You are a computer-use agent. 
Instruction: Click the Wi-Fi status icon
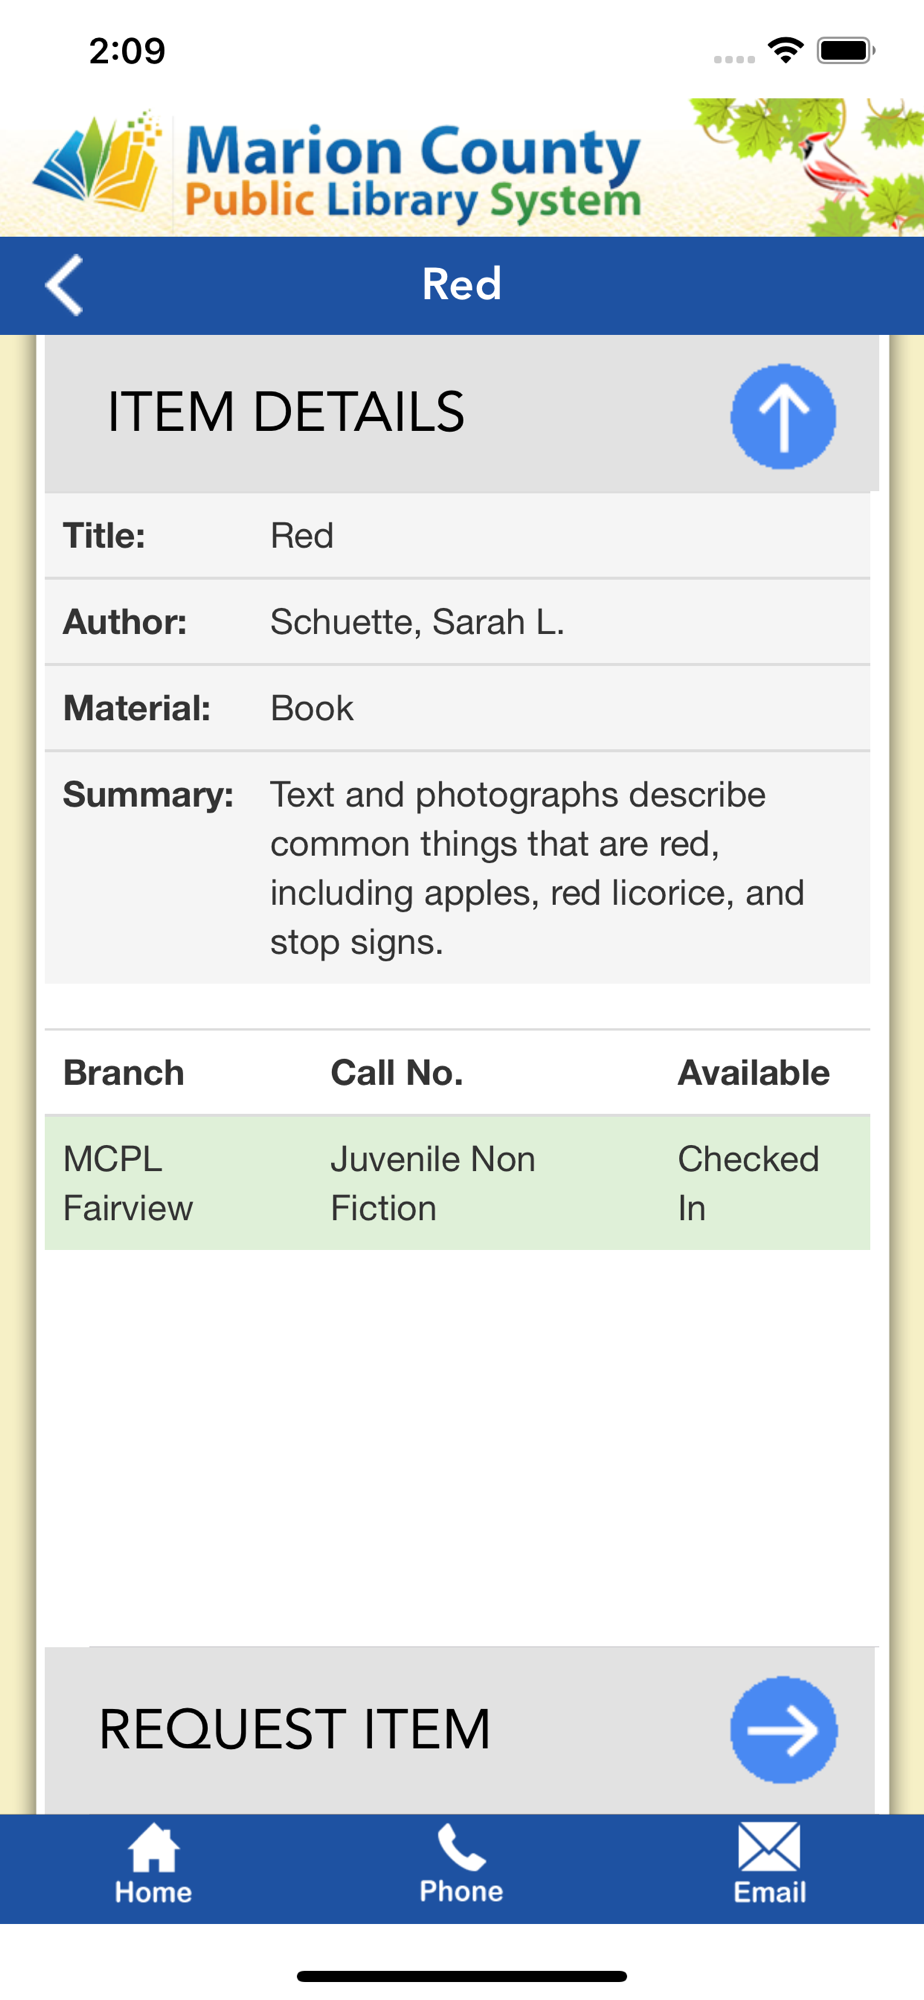point(786,50)
